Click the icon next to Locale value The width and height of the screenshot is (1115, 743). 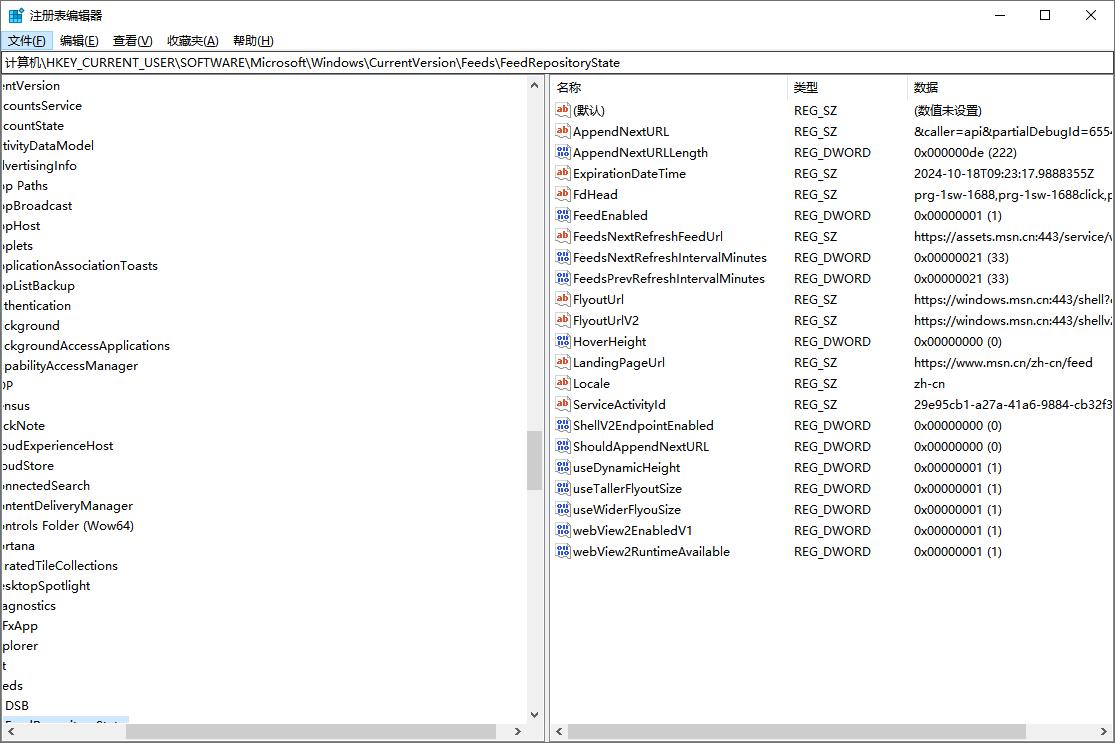[x=563, y=383]
